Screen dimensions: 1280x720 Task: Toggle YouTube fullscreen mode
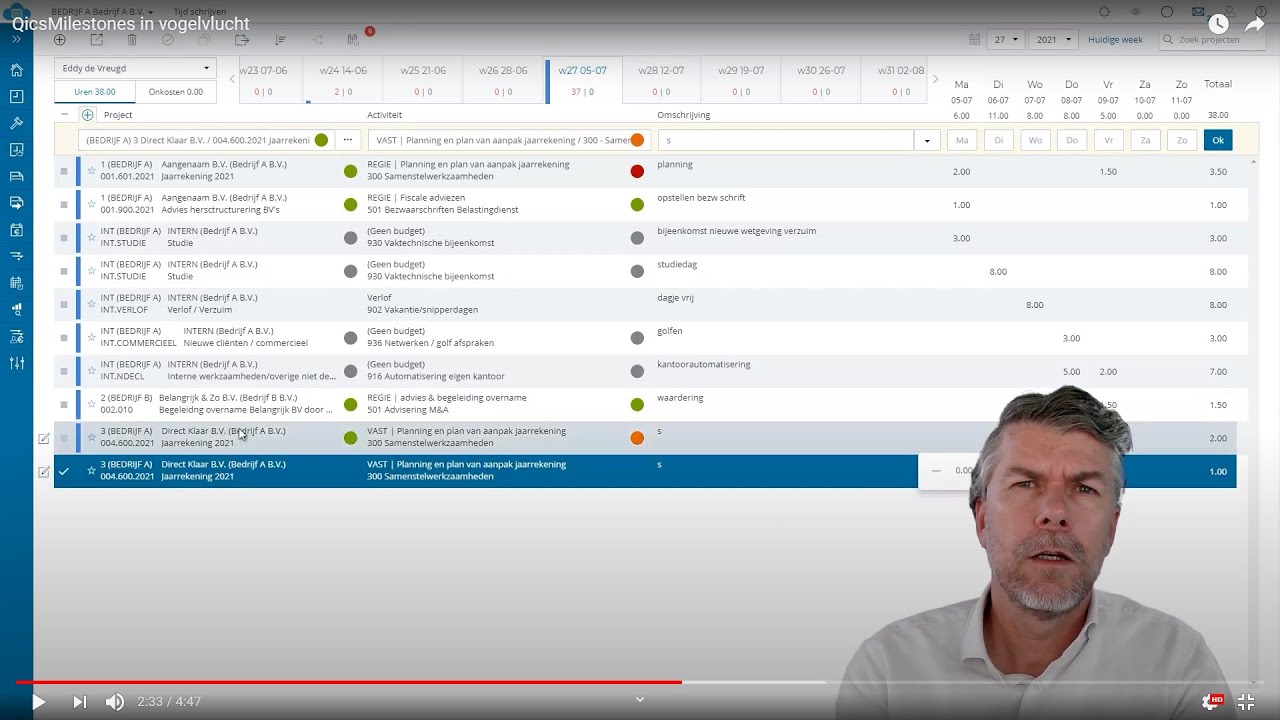pyautogui.click(x=1246, y=702)
